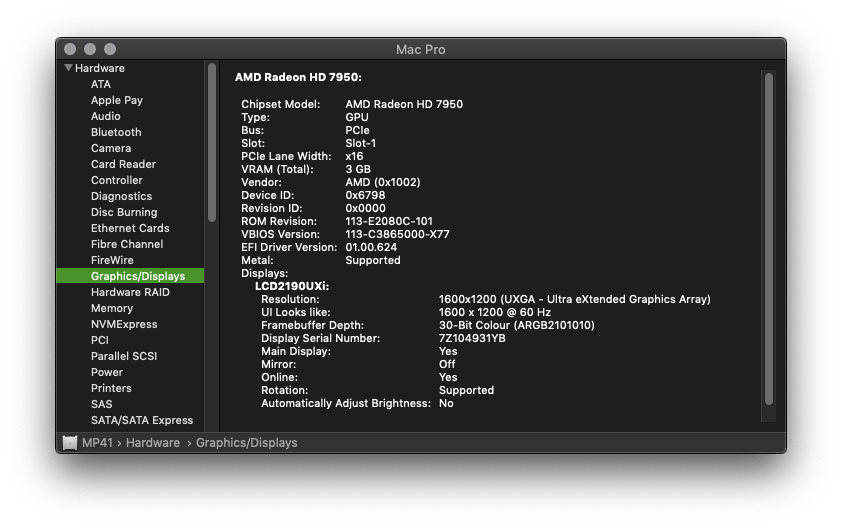Viewport: 842px width, 527px height.
Task: Collapse the Hardware disclosure triangle
Action: [x=68, y=68]
